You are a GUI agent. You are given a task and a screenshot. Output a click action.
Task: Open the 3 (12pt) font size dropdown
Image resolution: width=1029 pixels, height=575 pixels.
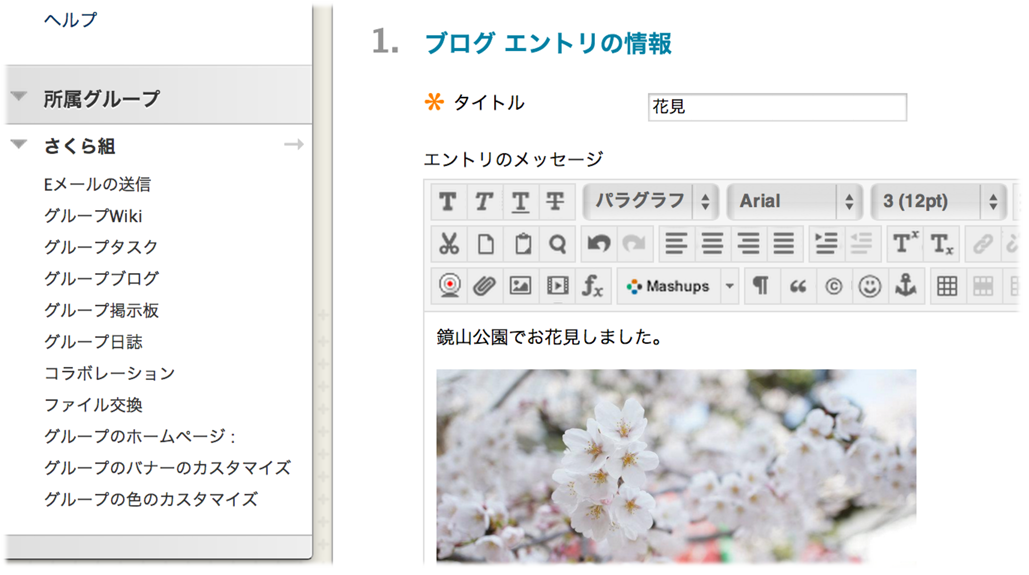pos(937,202)
